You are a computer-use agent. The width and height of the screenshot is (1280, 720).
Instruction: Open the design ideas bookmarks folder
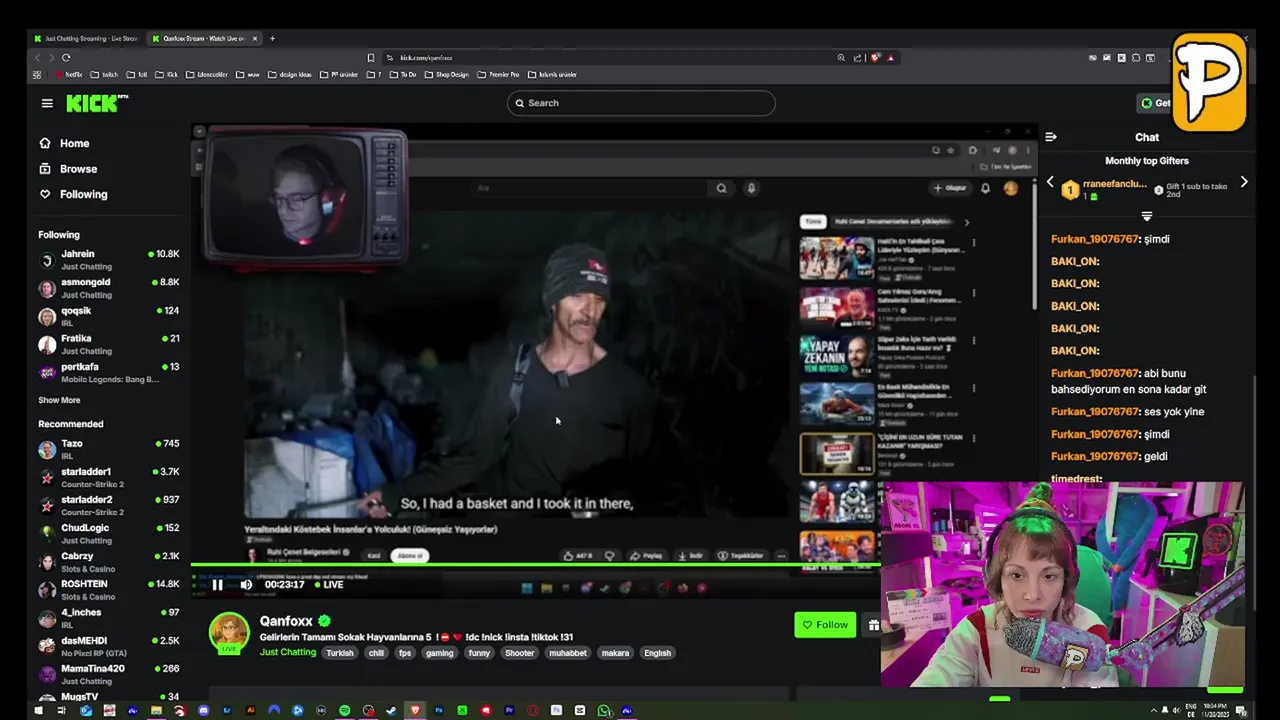coord(289,74)
